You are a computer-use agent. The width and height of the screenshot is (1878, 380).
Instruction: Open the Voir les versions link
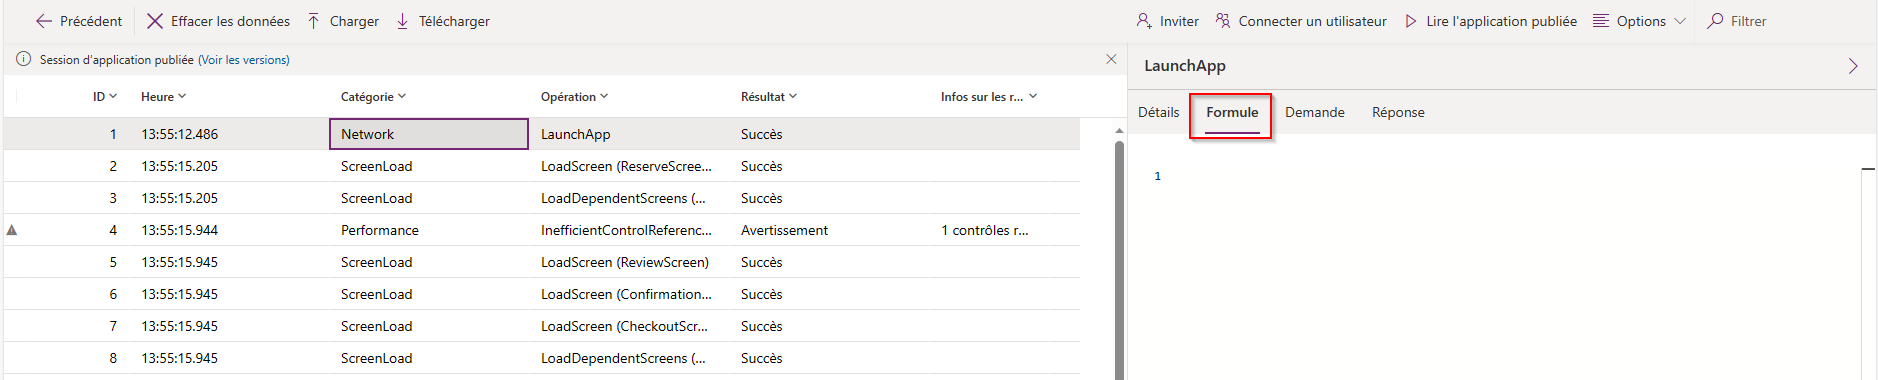(244, 60)
